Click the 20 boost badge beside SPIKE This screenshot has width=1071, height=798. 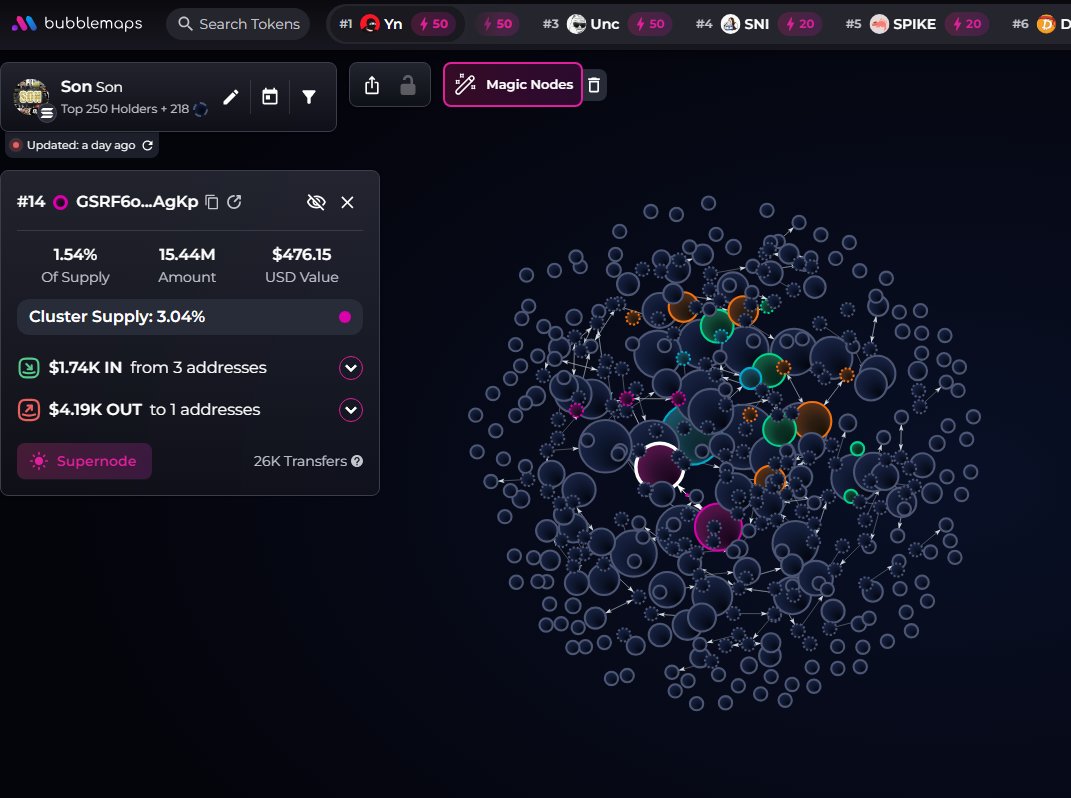(967, 24)
